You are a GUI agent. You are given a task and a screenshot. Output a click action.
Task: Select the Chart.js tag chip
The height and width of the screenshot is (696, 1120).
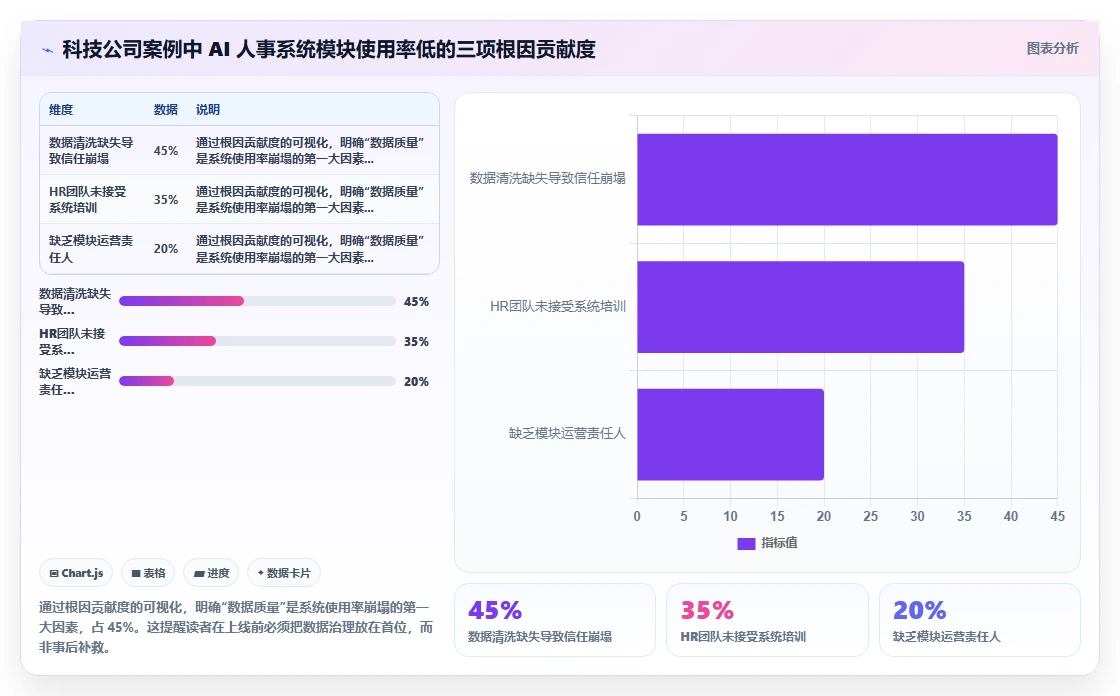(76, 573)
